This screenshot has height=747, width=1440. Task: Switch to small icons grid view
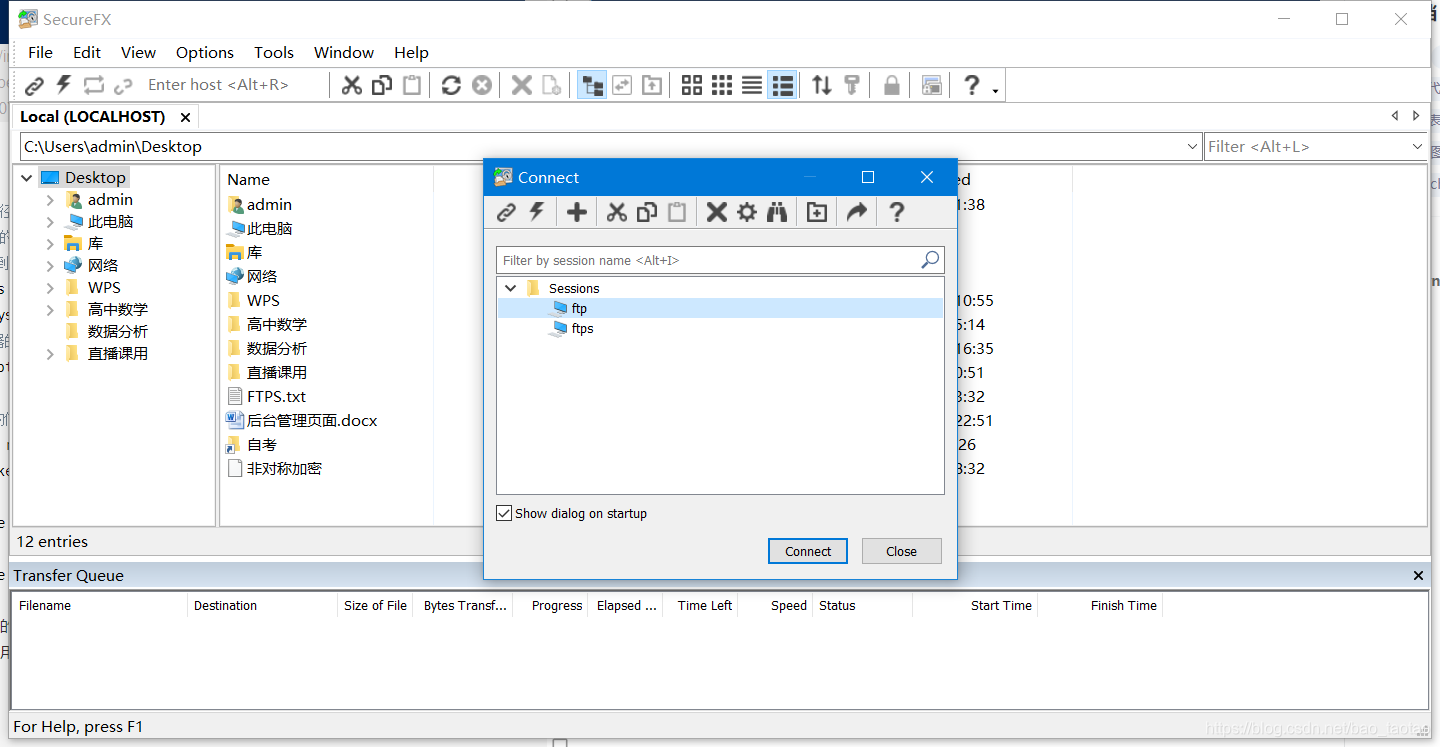tap(722, 85)
